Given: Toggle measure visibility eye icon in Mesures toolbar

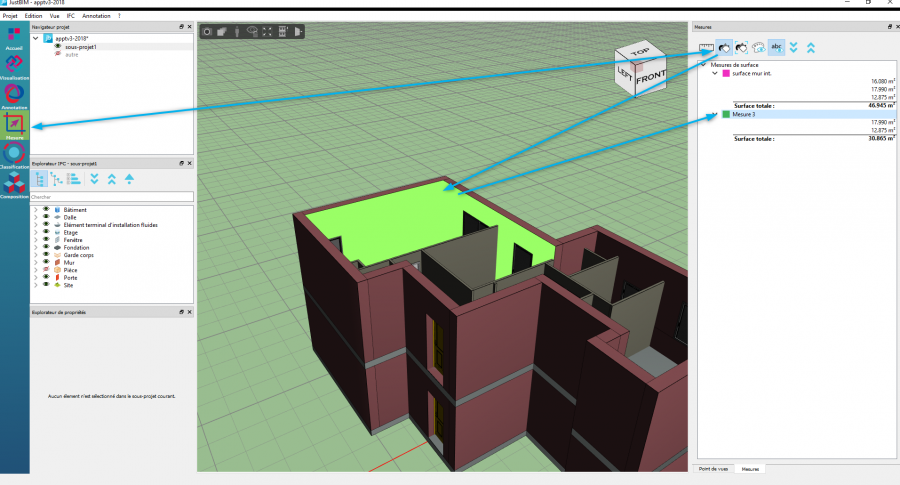Looking at the screenshot, I should coord(759,48).
